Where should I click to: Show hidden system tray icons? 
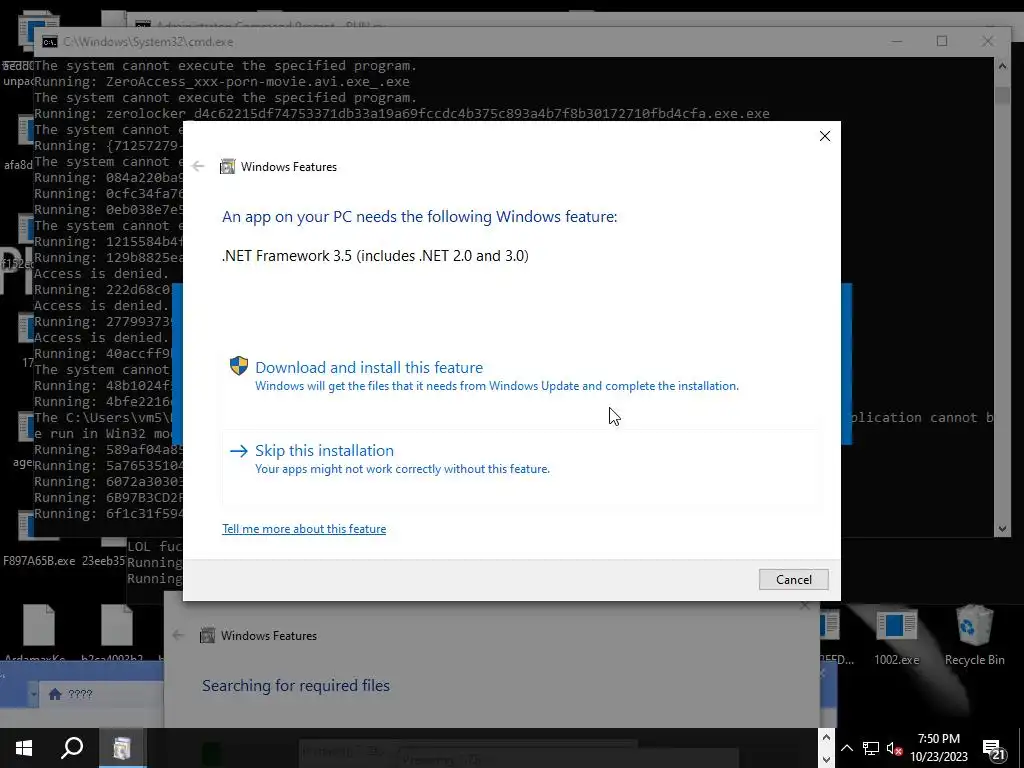847,748
